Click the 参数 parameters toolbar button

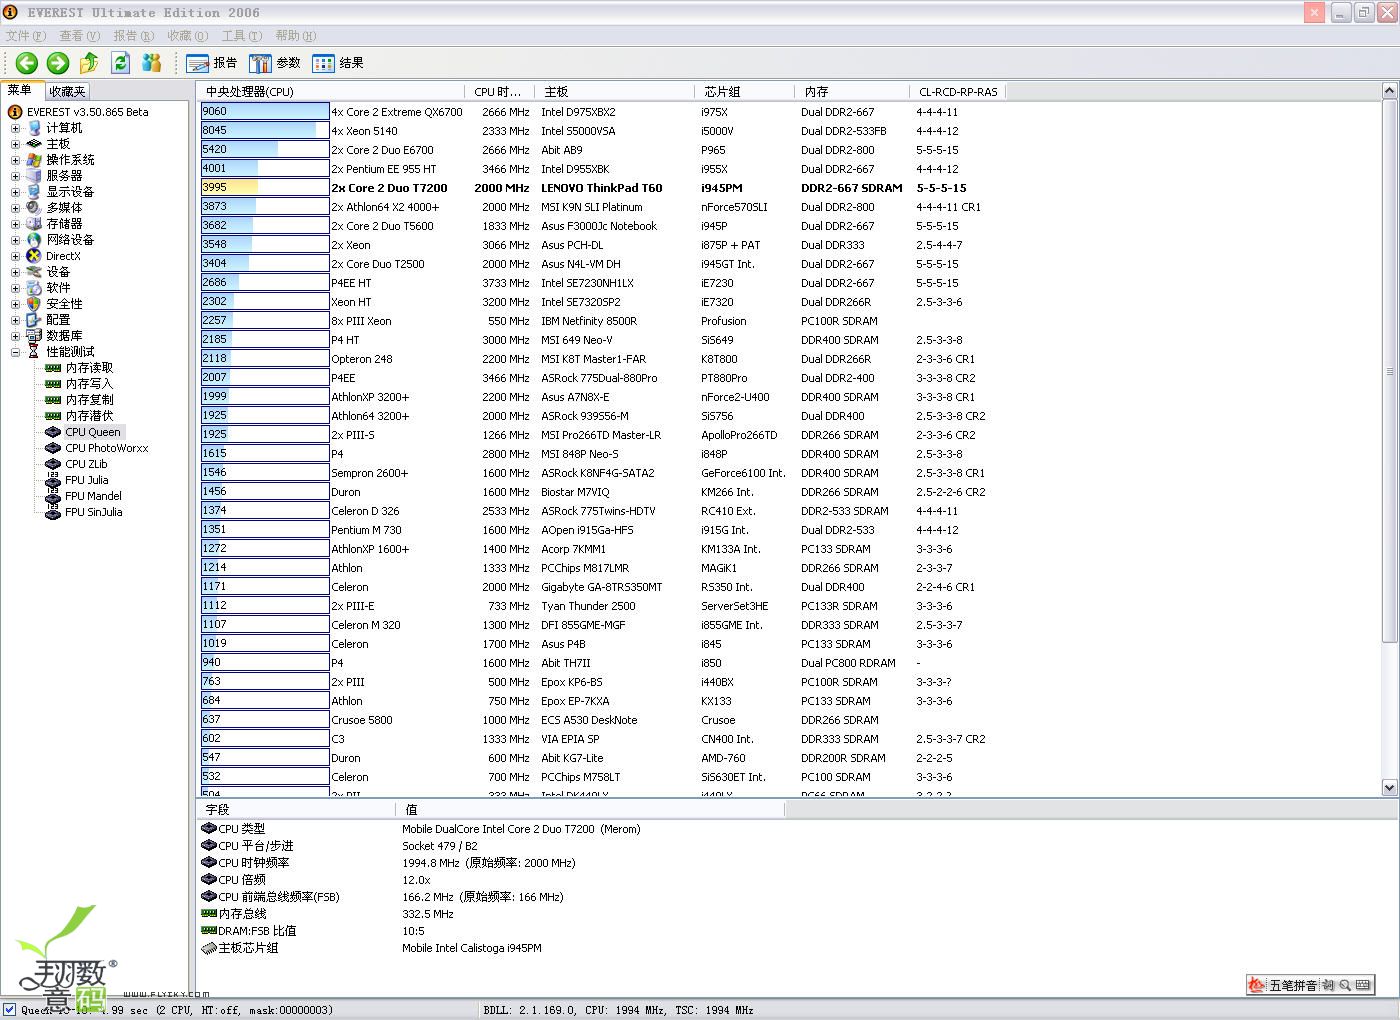point(275,63)
